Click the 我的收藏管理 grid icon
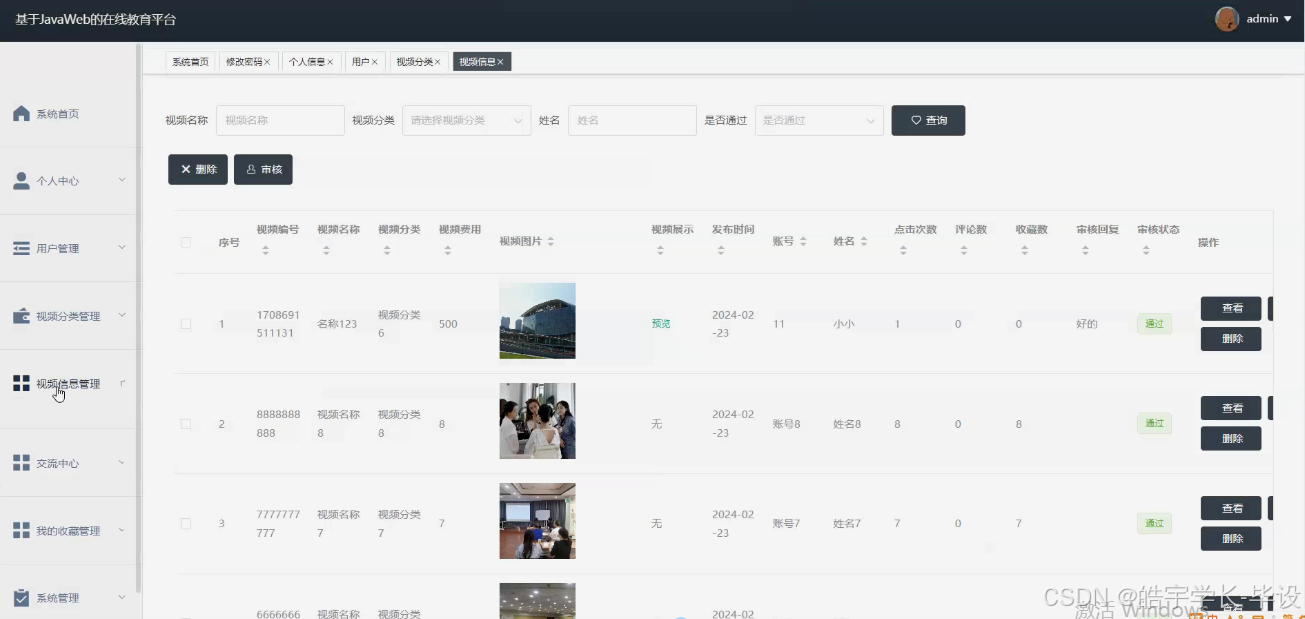The height and width of the screenshot is (619, 1305). 21,530
